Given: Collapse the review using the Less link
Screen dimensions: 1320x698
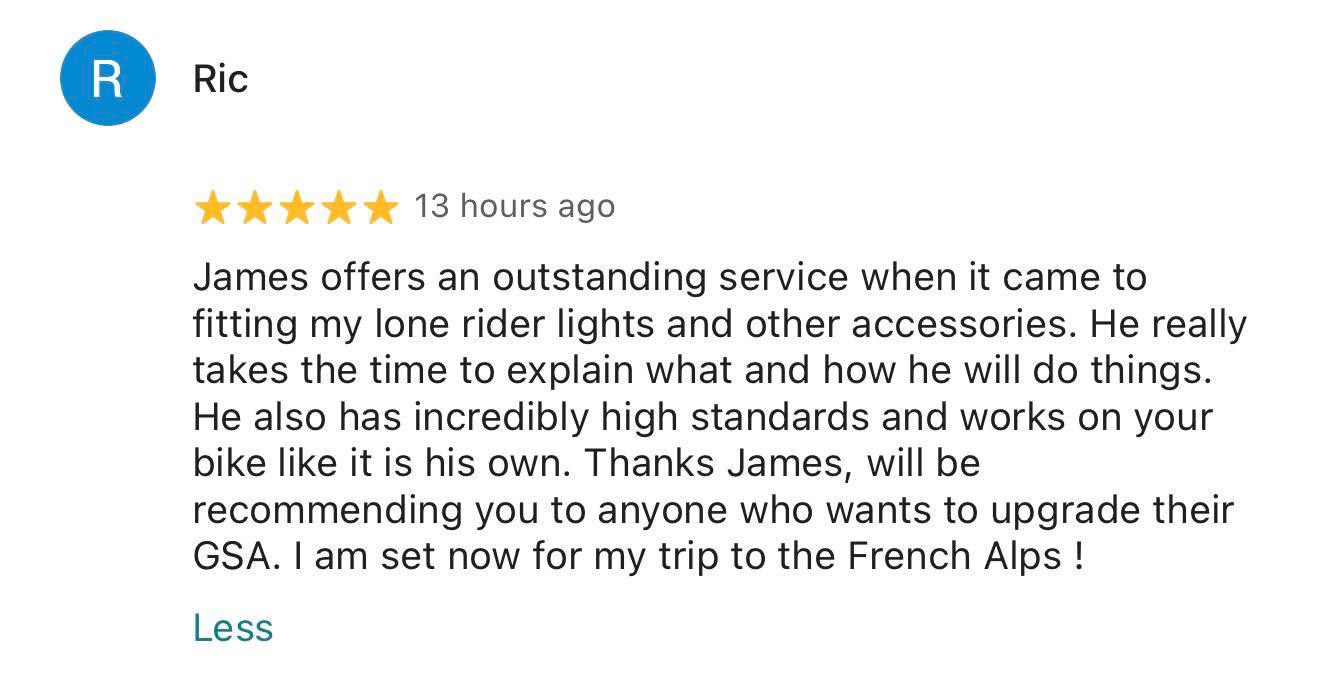Looking at the screenshot, I should click(233, 627).
